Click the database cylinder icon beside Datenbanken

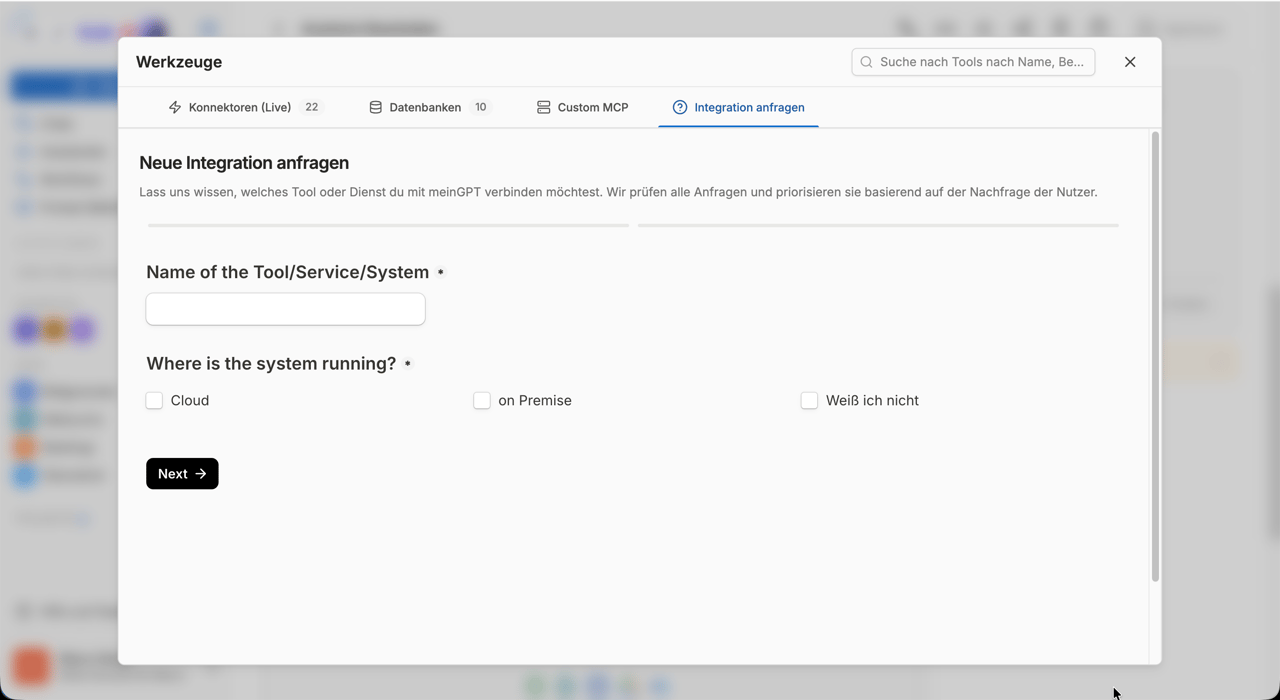(376, 107)
